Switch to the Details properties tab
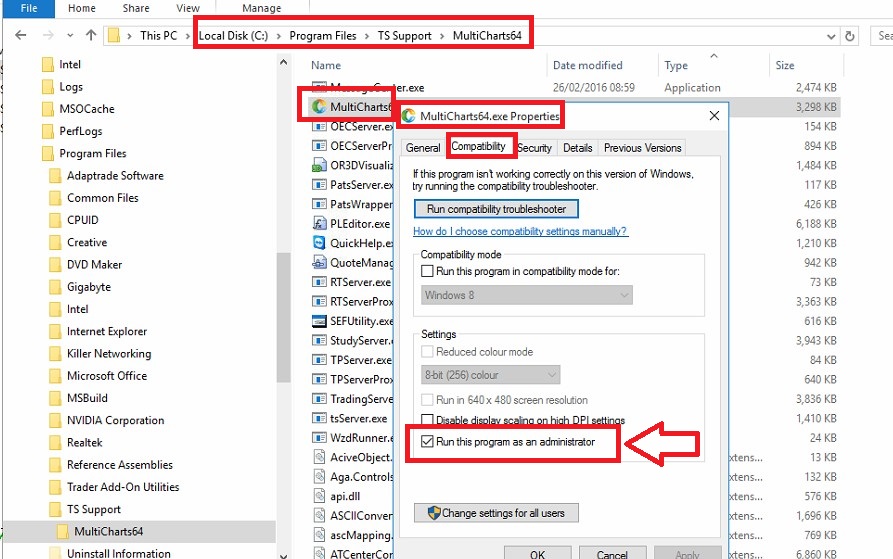 point(577,147)
